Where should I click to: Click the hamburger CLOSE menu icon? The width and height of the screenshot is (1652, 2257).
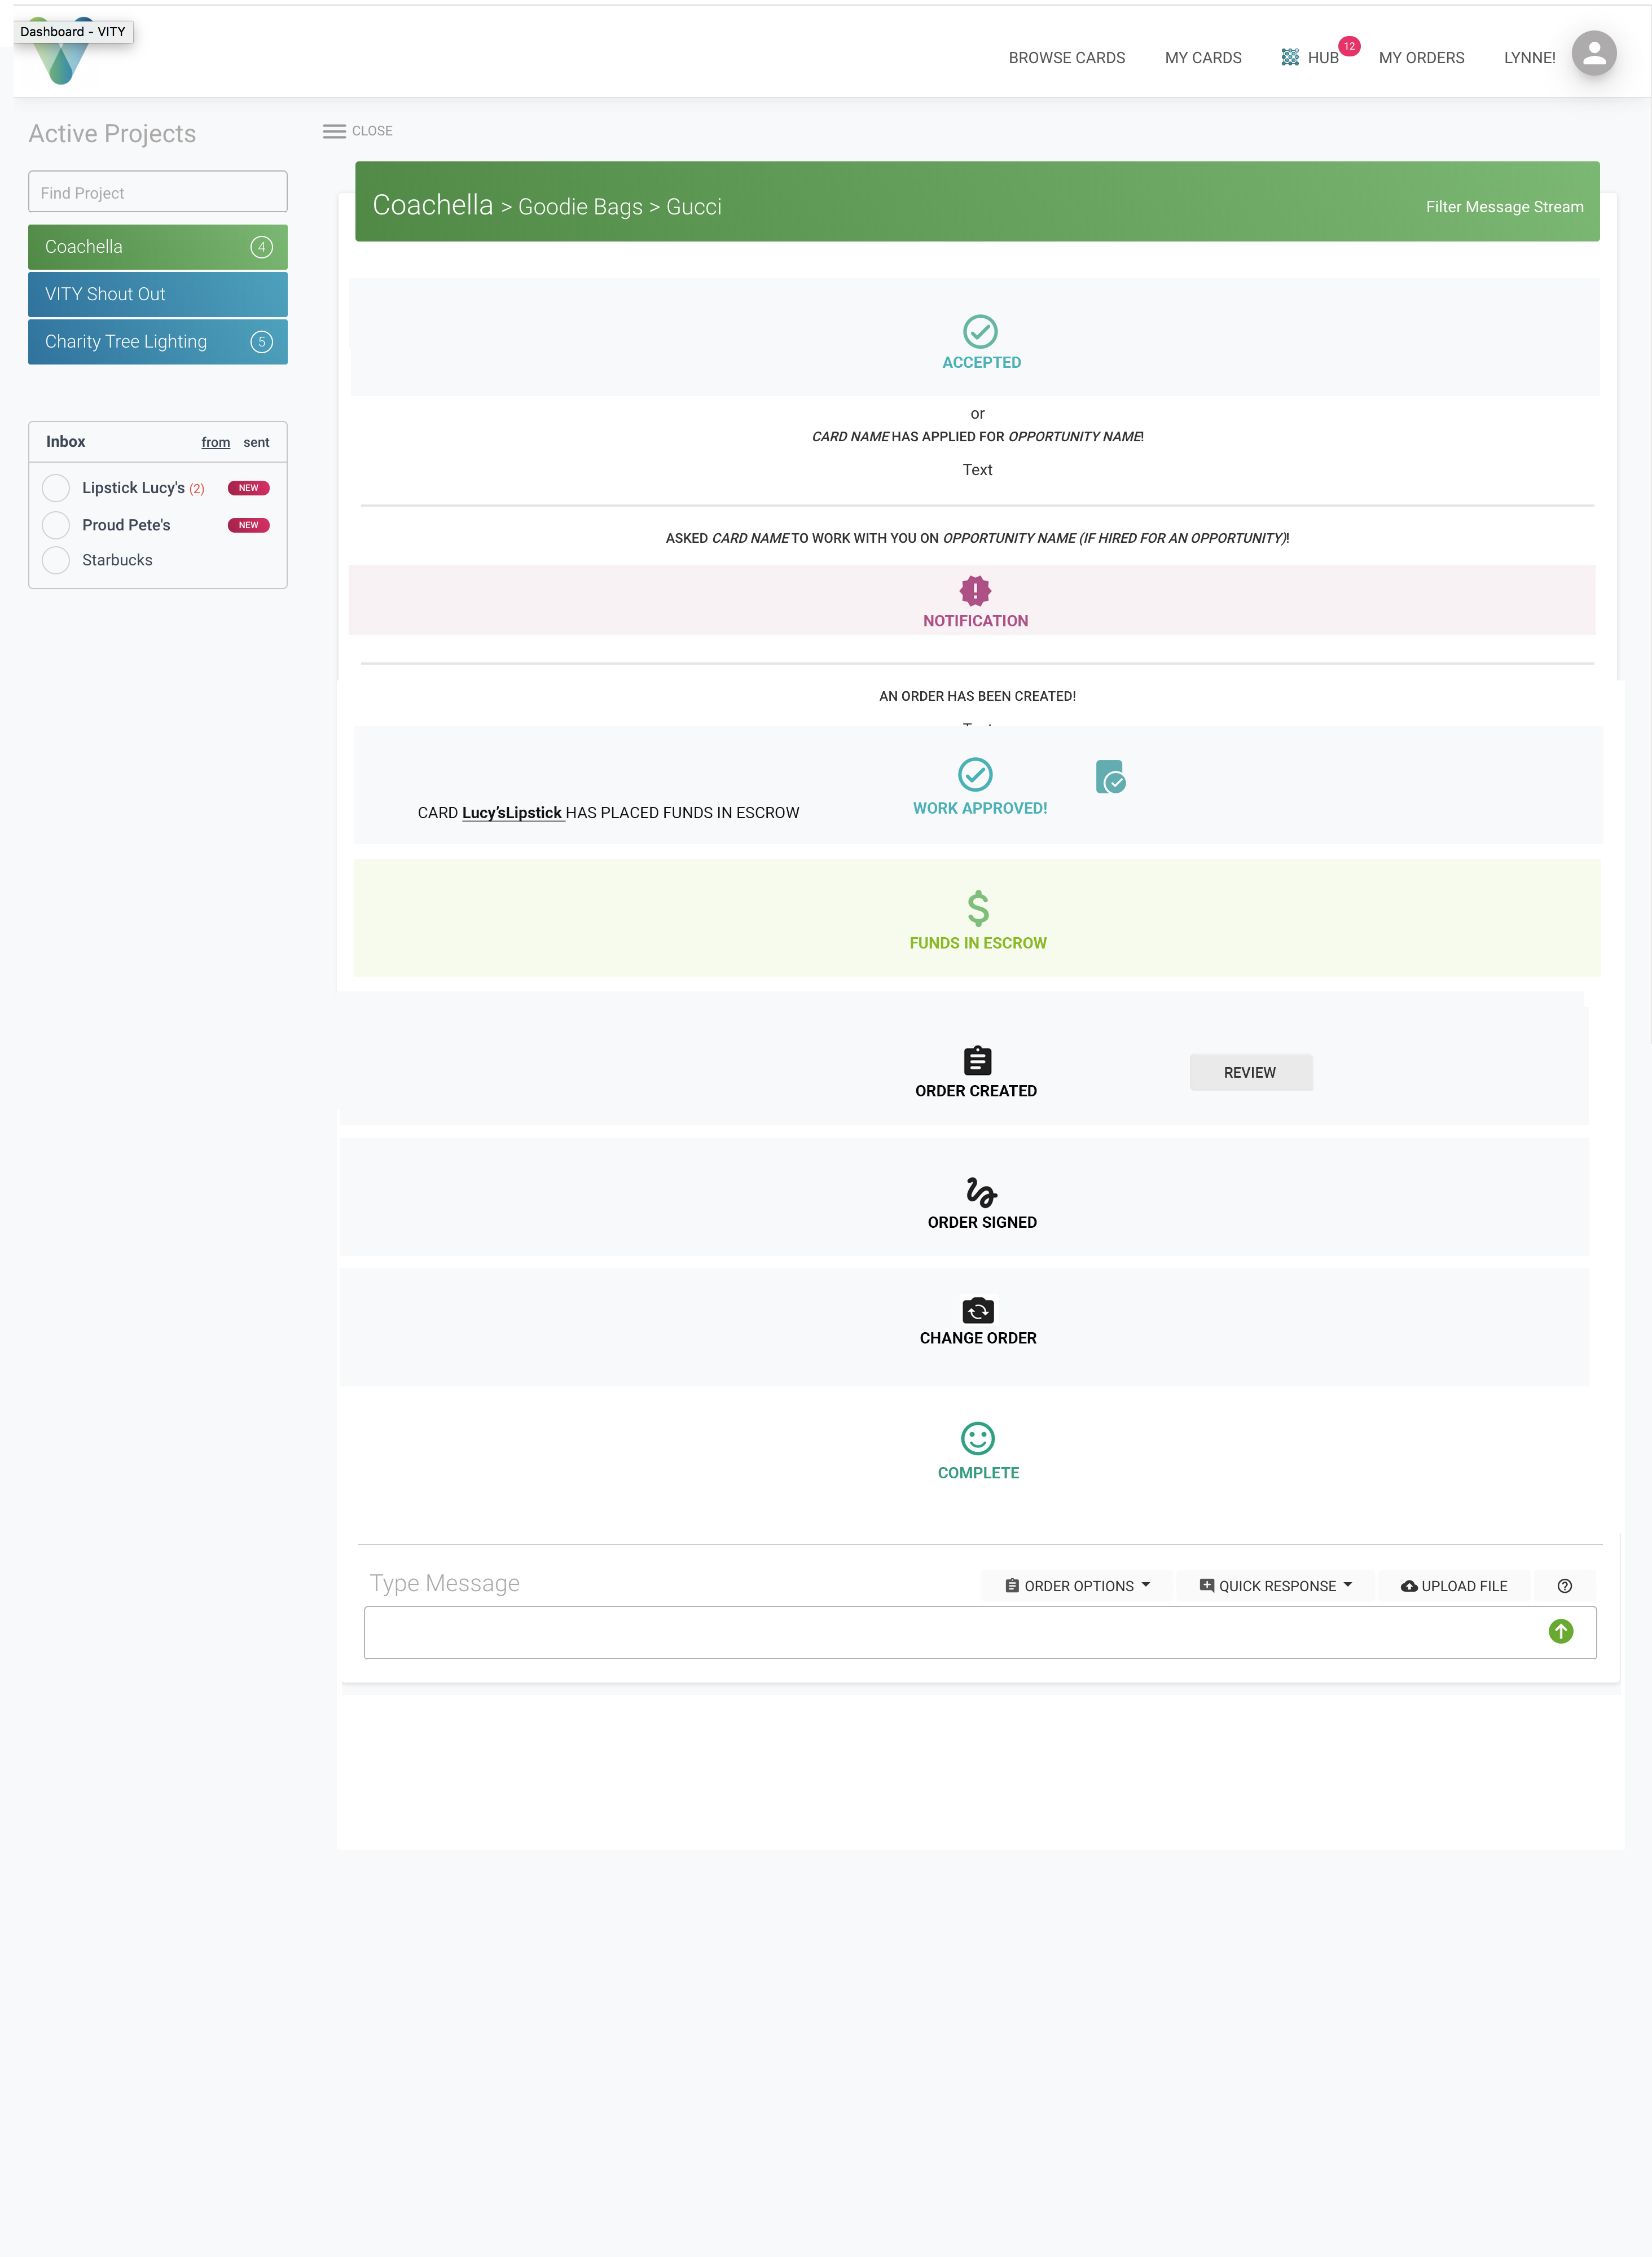334,131
